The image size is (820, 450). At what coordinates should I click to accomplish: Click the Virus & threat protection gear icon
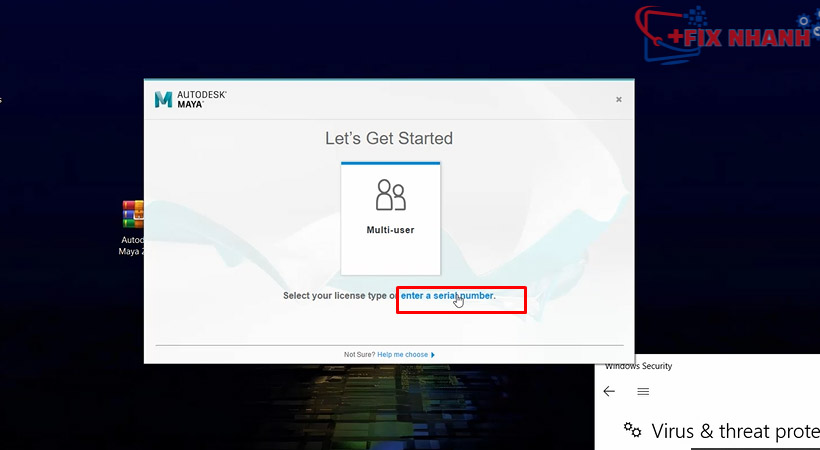[632, 430]
